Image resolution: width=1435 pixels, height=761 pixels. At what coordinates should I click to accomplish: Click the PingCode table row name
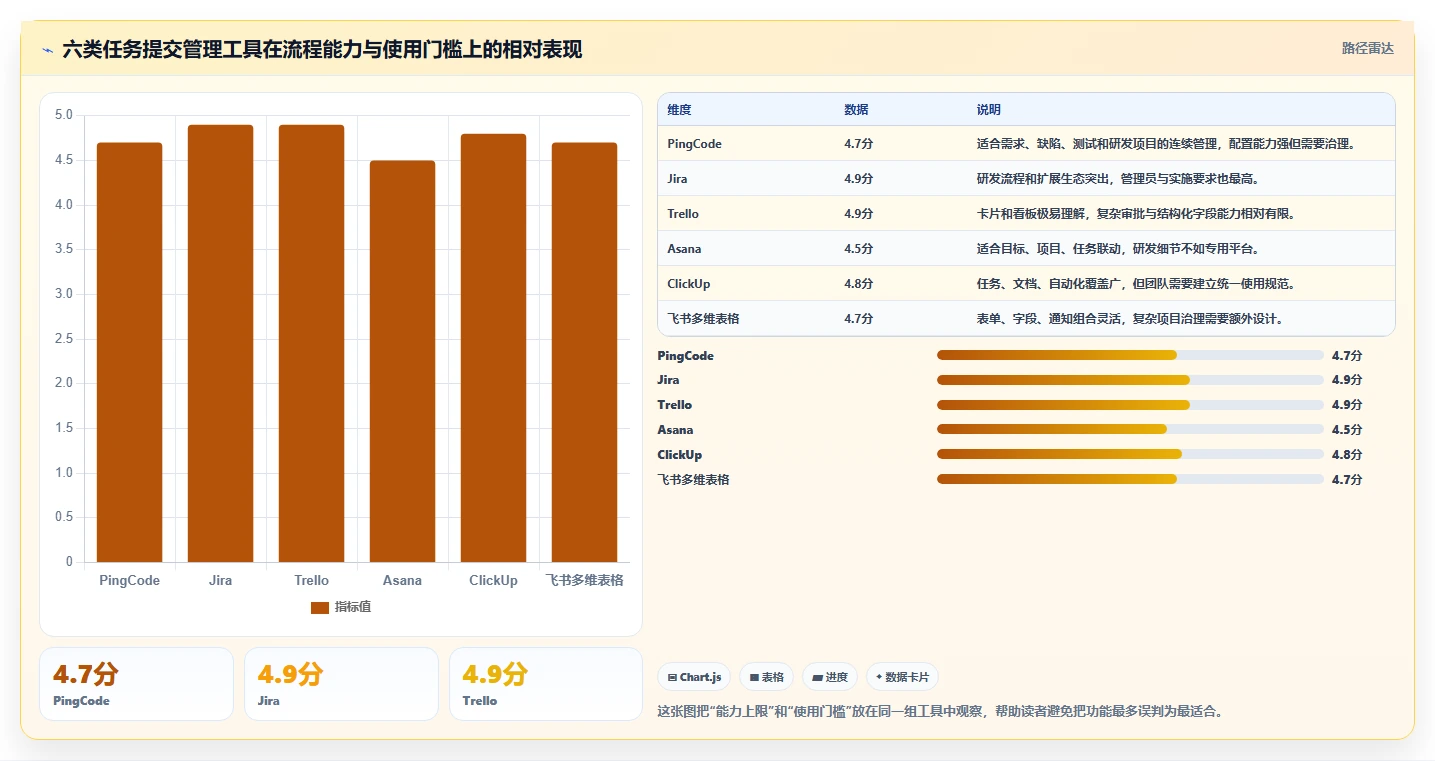pyautogui.click(x=695, y=144)
